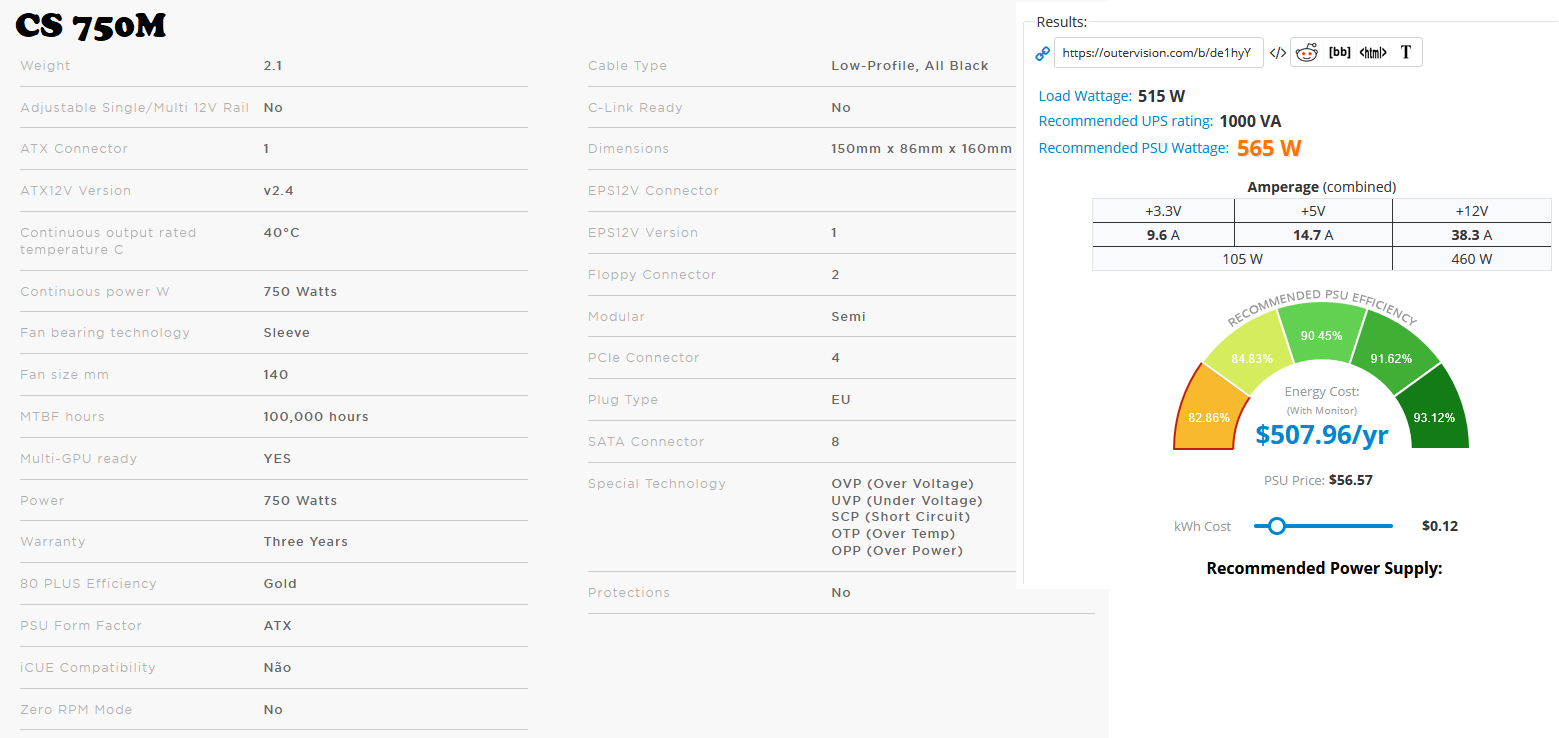Click the Fan size mm value 140
This screenshot has height=738, width=1559.
276,374
